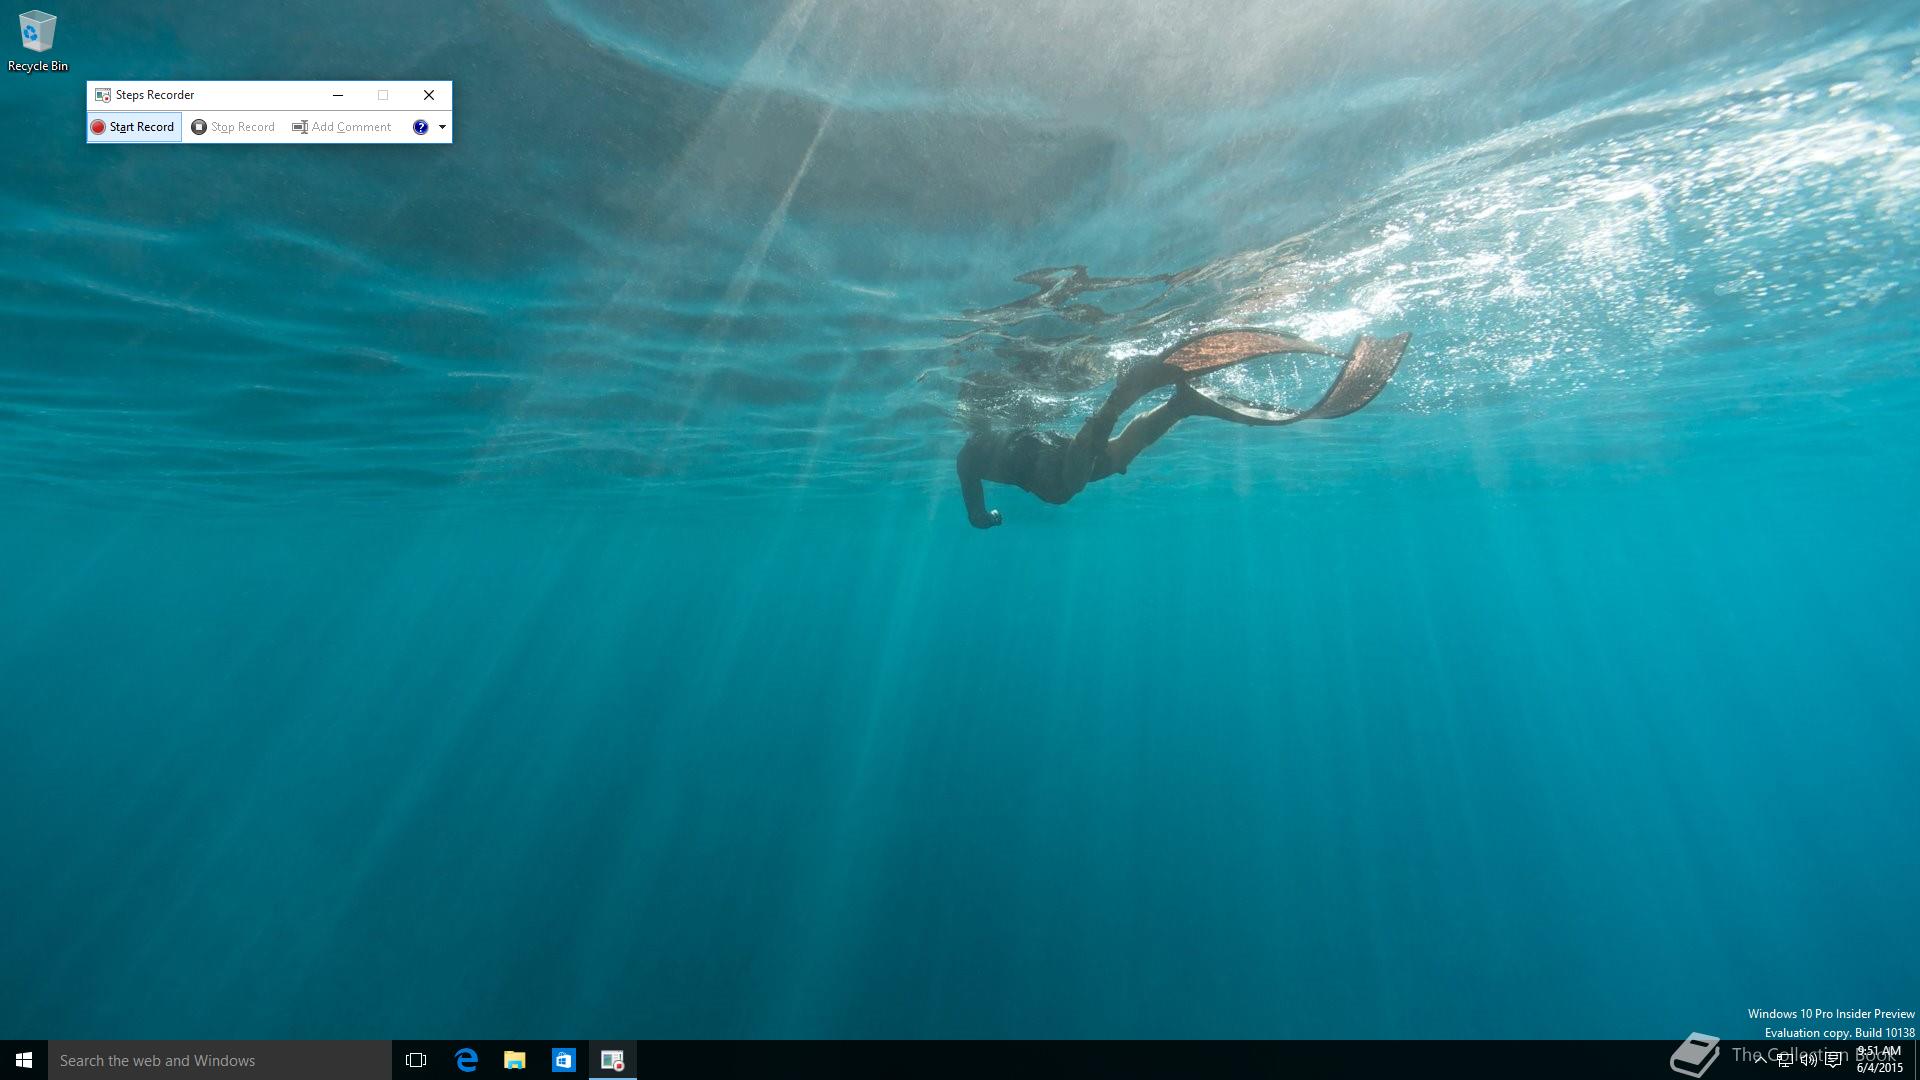
Task: Open the network status tray icon
Action: (1785, 1060)
